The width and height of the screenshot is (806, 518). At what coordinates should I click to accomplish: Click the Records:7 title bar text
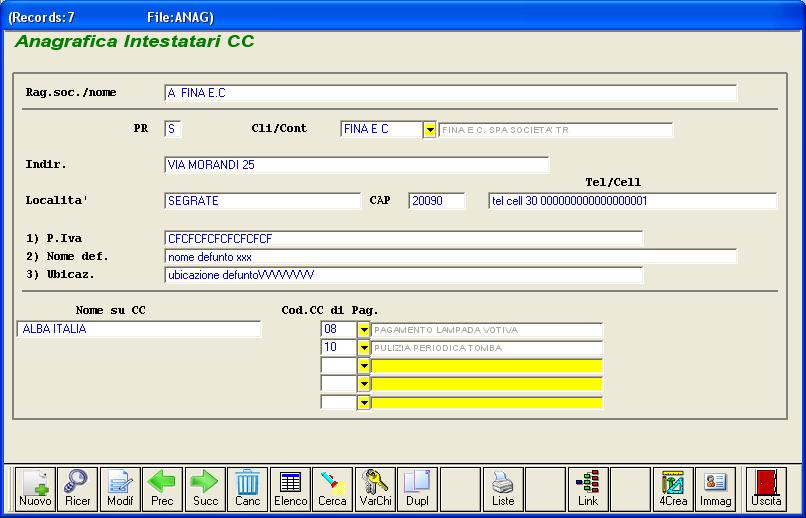[41, 17]
